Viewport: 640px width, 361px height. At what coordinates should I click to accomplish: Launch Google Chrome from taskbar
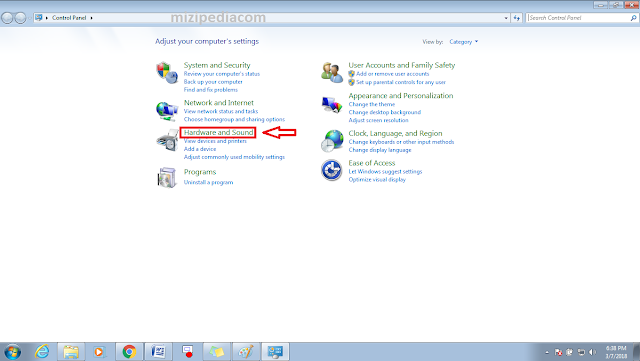[129, 352]
